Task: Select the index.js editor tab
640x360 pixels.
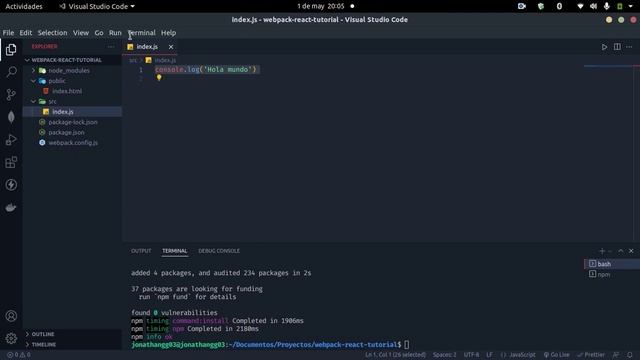Action: point(147,47)
